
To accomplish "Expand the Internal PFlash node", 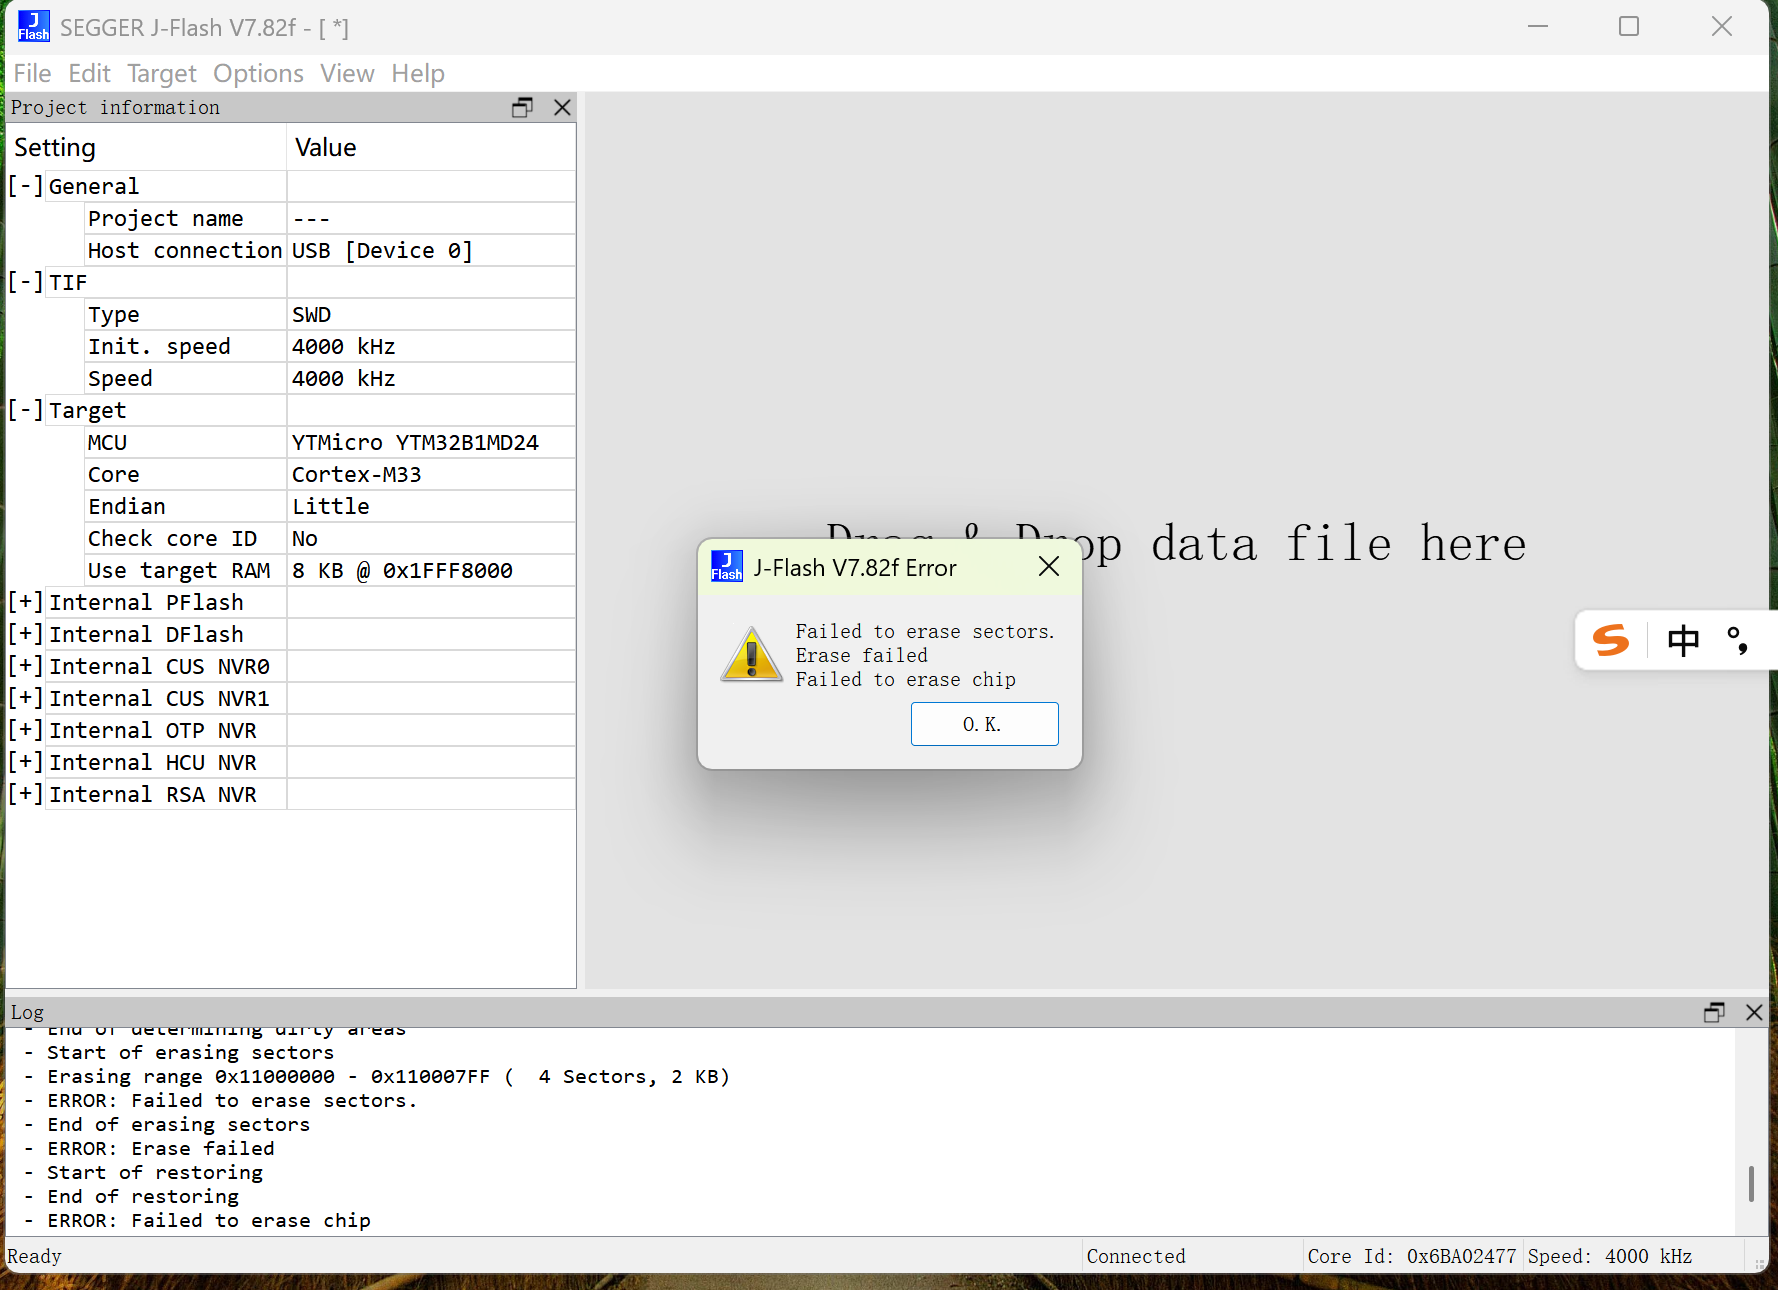I will 26,602.
